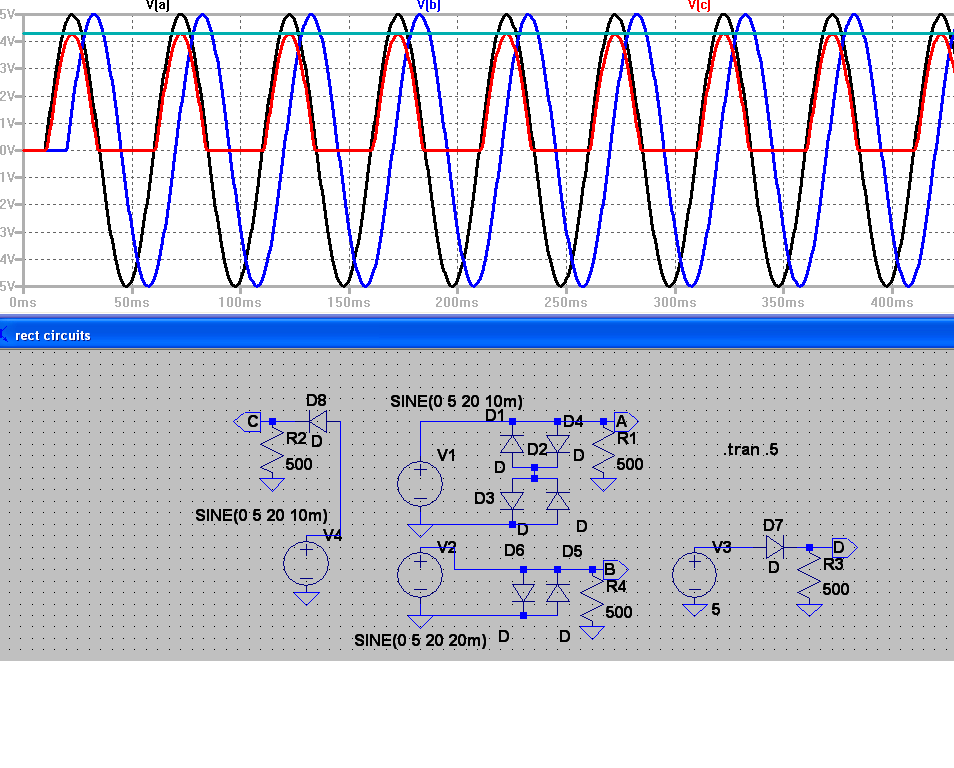Click the V3 source value 5

click(x=716, y=609)
